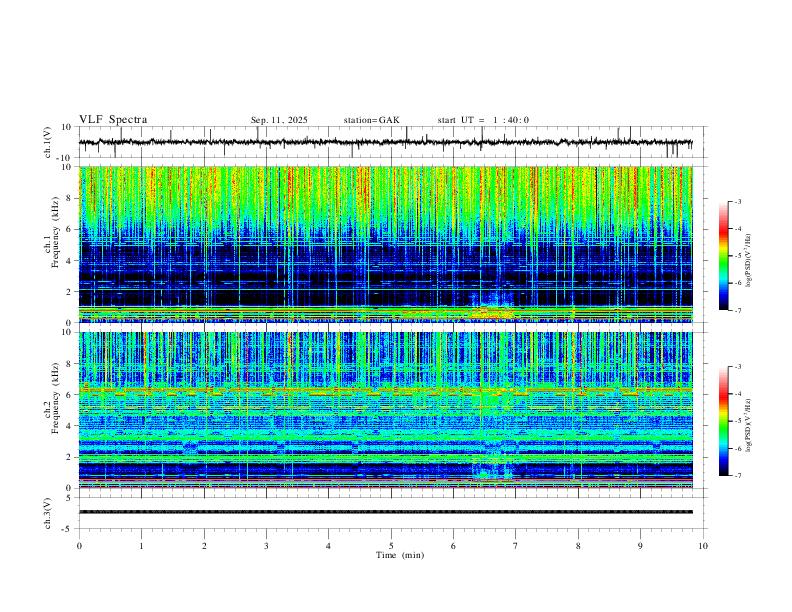Viewport: 792px width, 612px height.
Task: Click the time axis tick label "0"
Action: click(x=79, y=546)
